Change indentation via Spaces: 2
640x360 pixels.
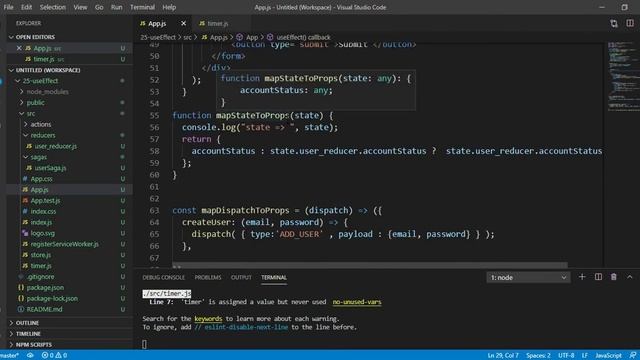click(x=538, y=356)
